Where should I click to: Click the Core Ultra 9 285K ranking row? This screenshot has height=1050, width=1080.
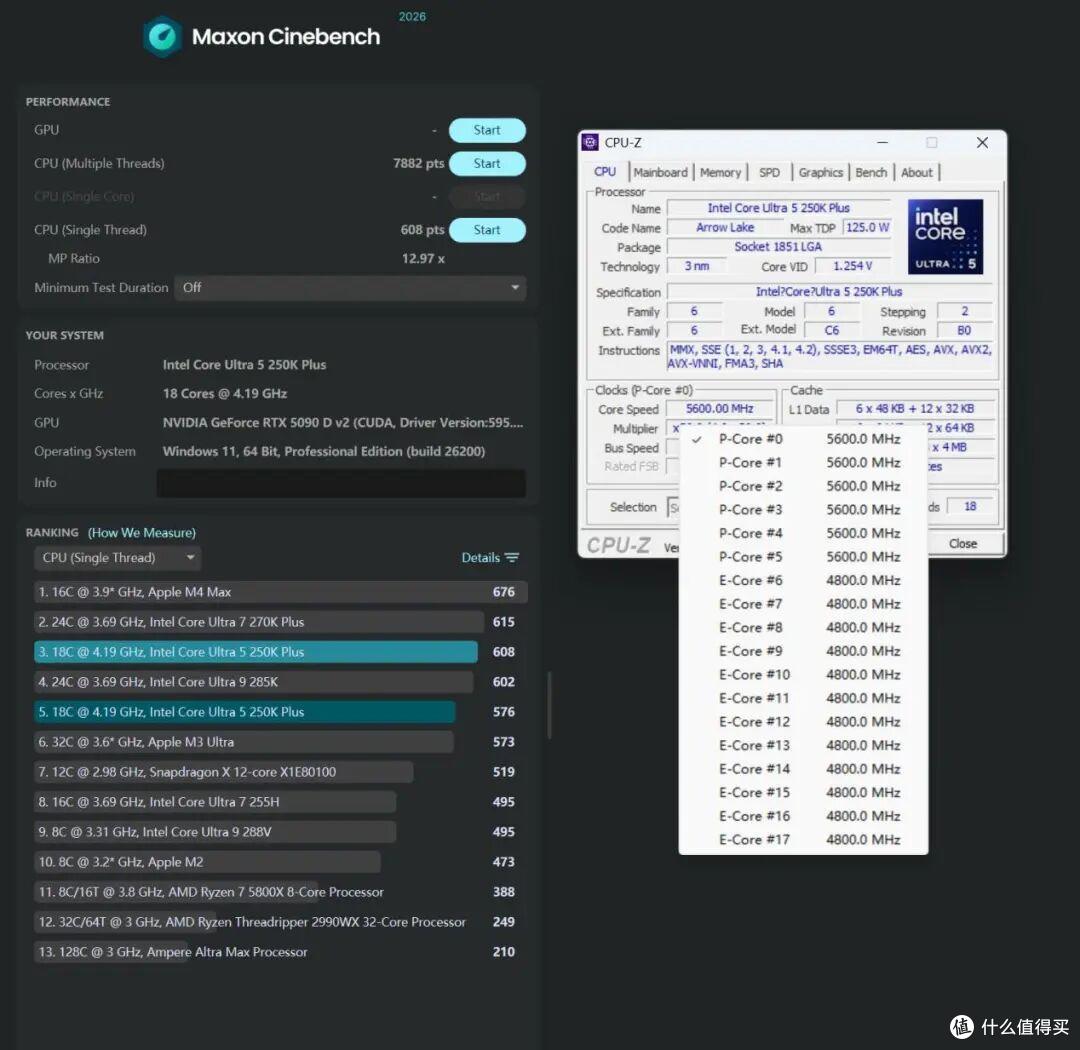pos(280,681)
